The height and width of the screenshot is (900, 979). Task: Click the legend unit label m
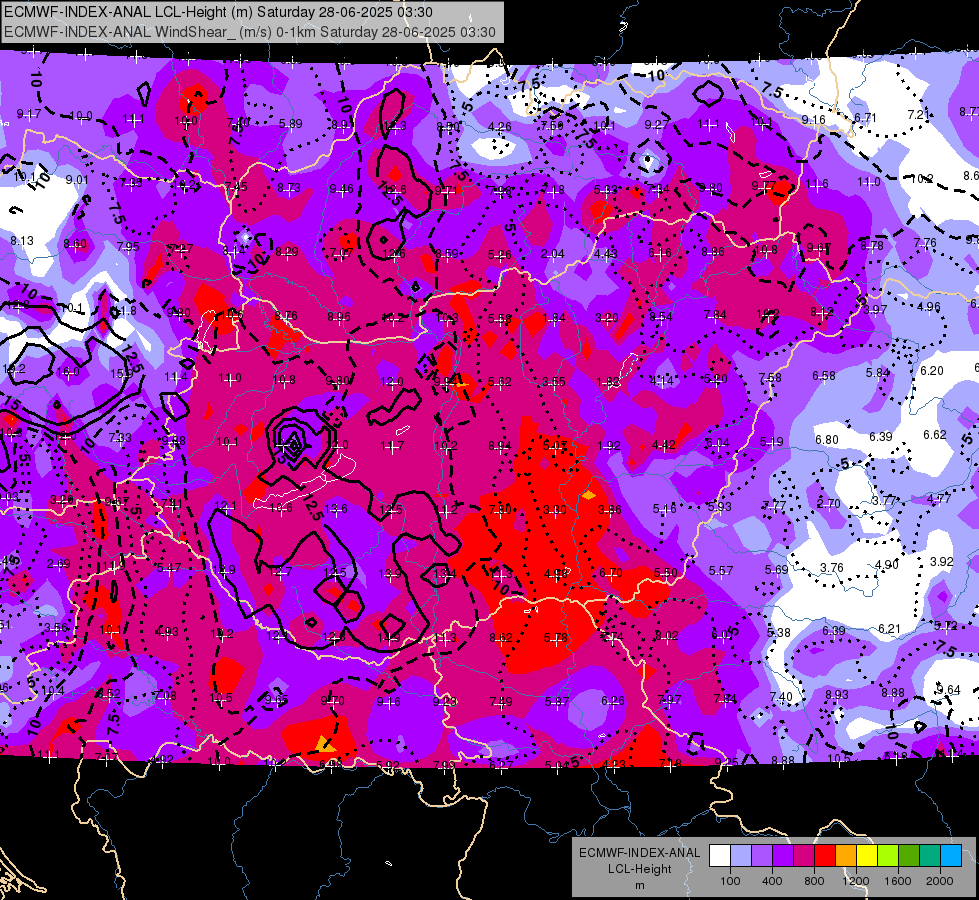(x=639, y=885)
